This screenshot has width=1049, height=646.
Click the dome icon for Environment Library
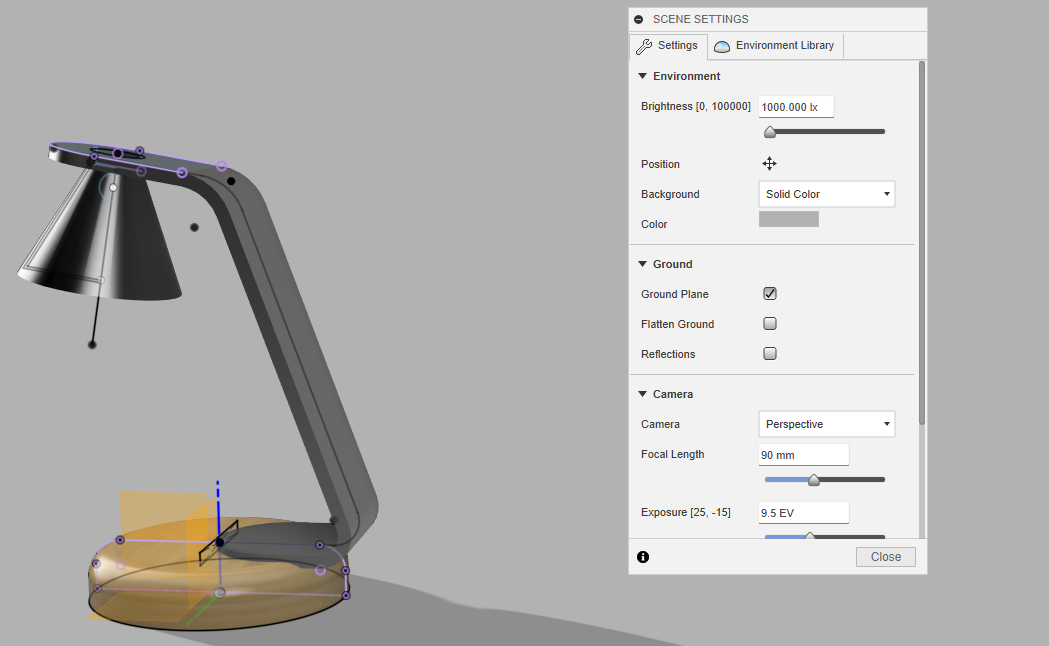pos(722,46)
